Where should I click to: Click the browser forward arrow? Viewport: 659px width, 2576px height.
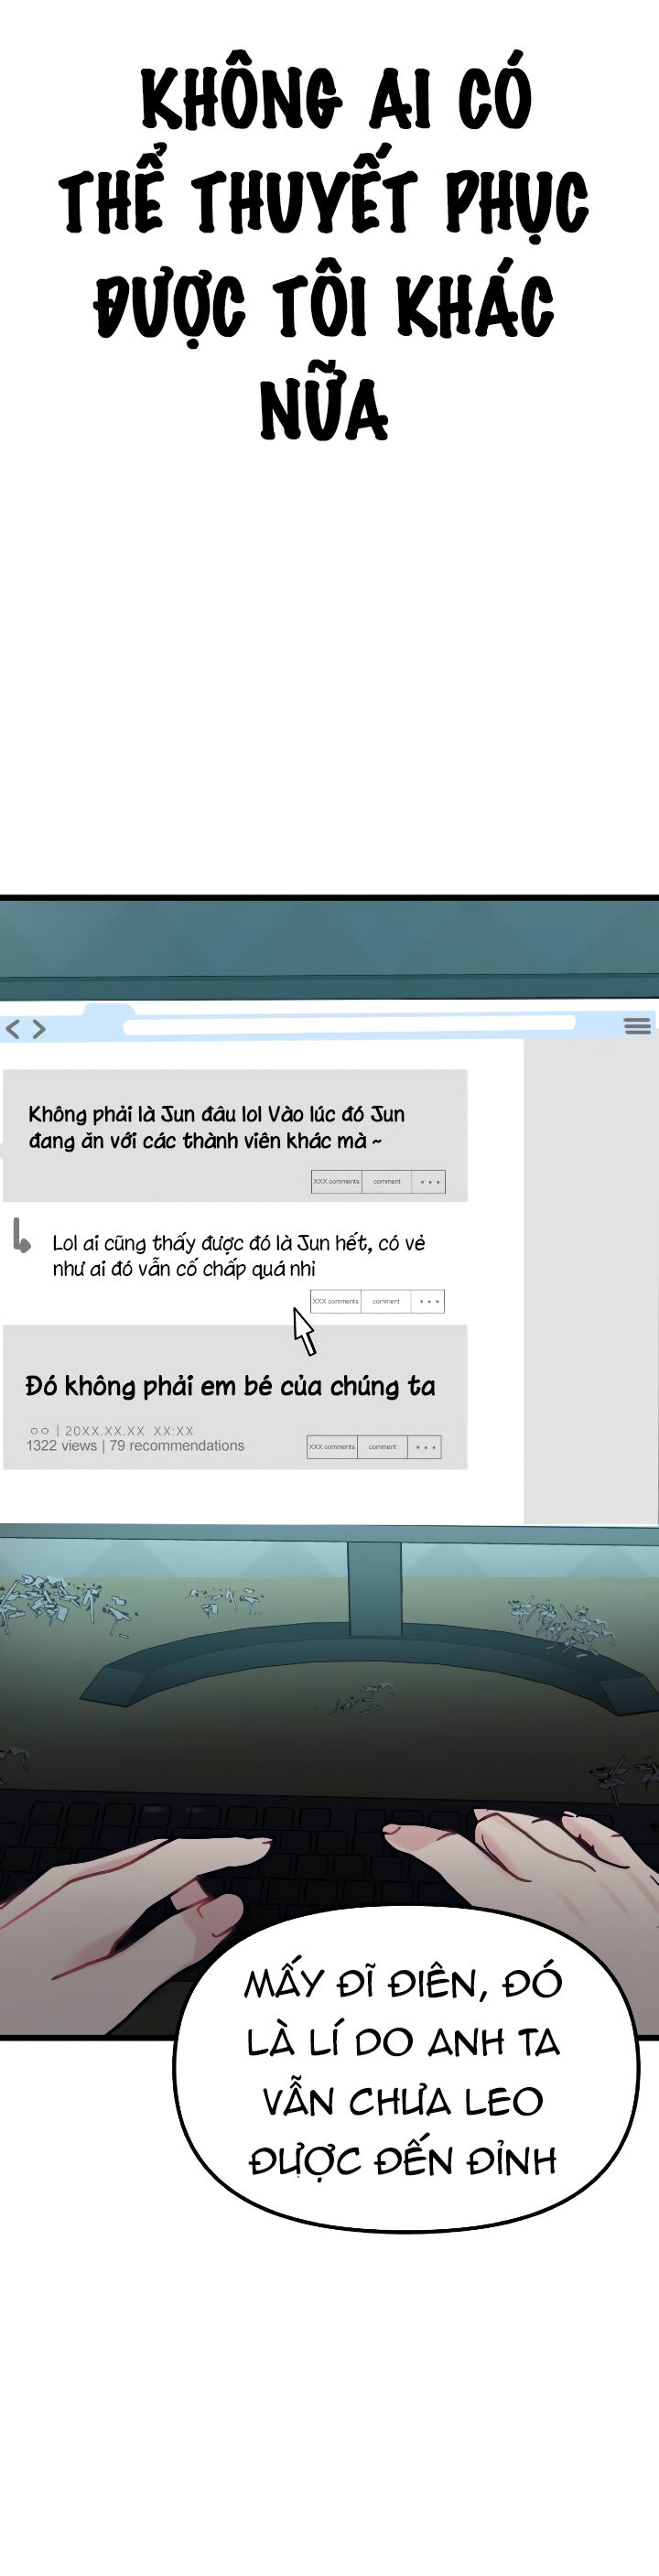[x=39, y=1029]
